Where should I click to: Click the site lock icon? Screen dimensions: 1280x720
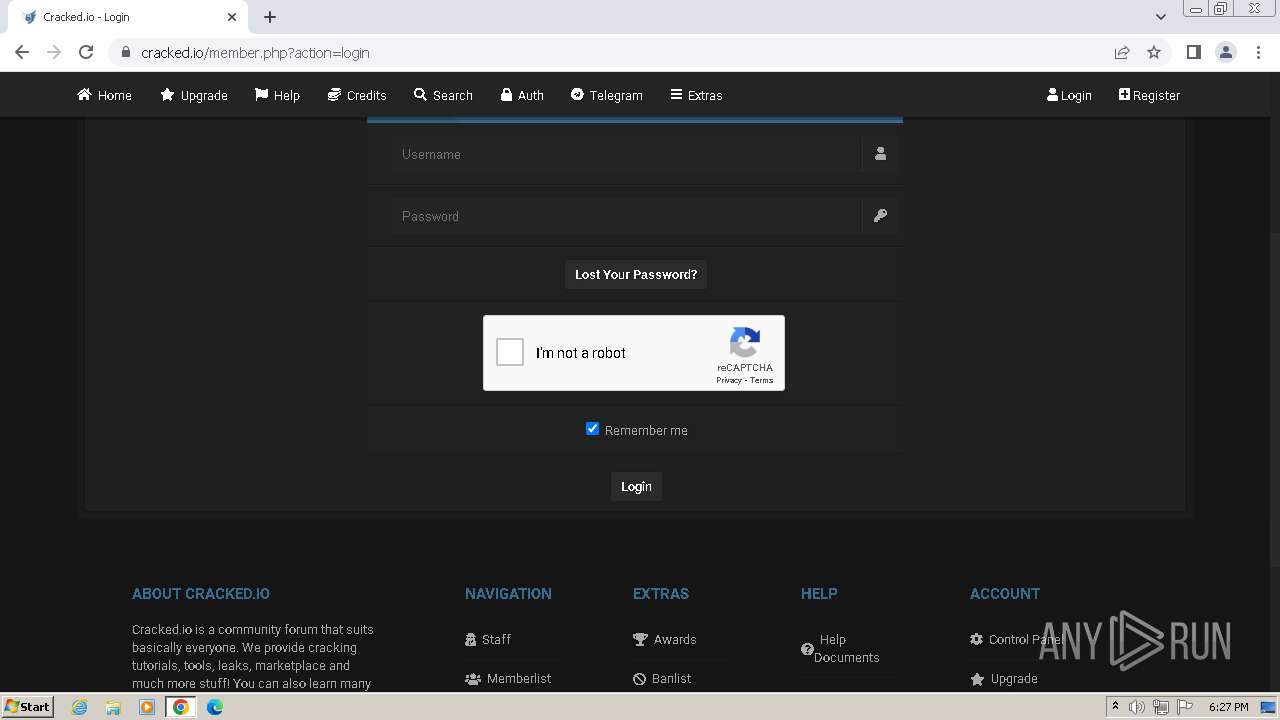point(125,53)
